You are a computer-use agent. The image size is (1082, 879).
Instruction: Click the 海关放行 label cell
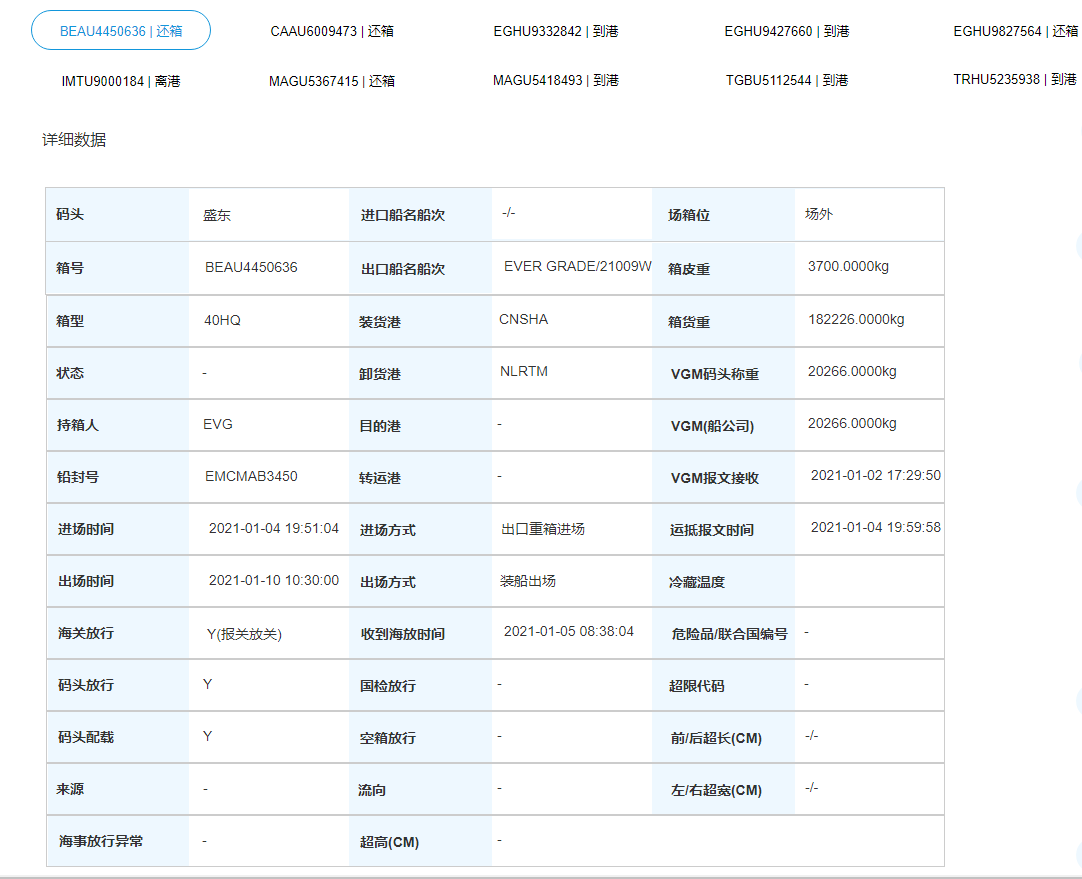pos(117,633)
